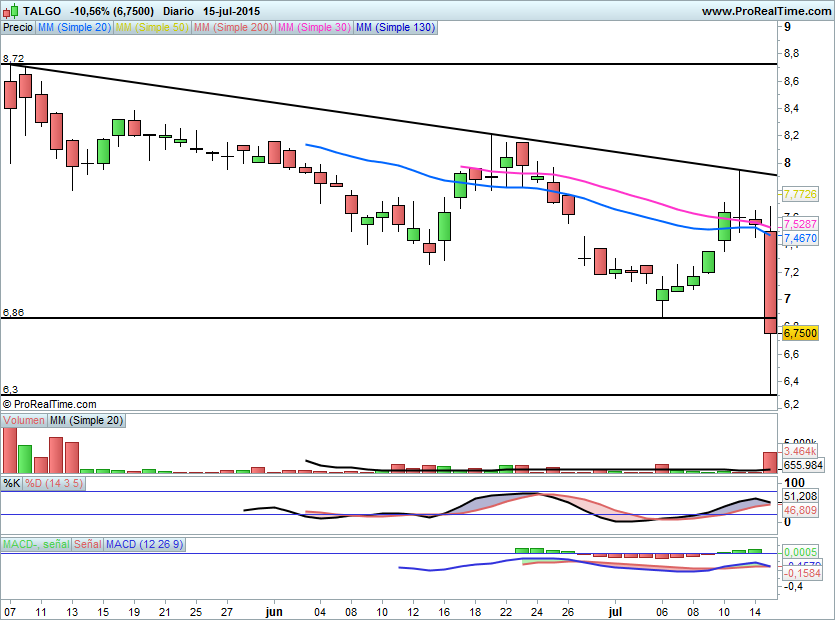Open the Diario timeframe selector

181,10
